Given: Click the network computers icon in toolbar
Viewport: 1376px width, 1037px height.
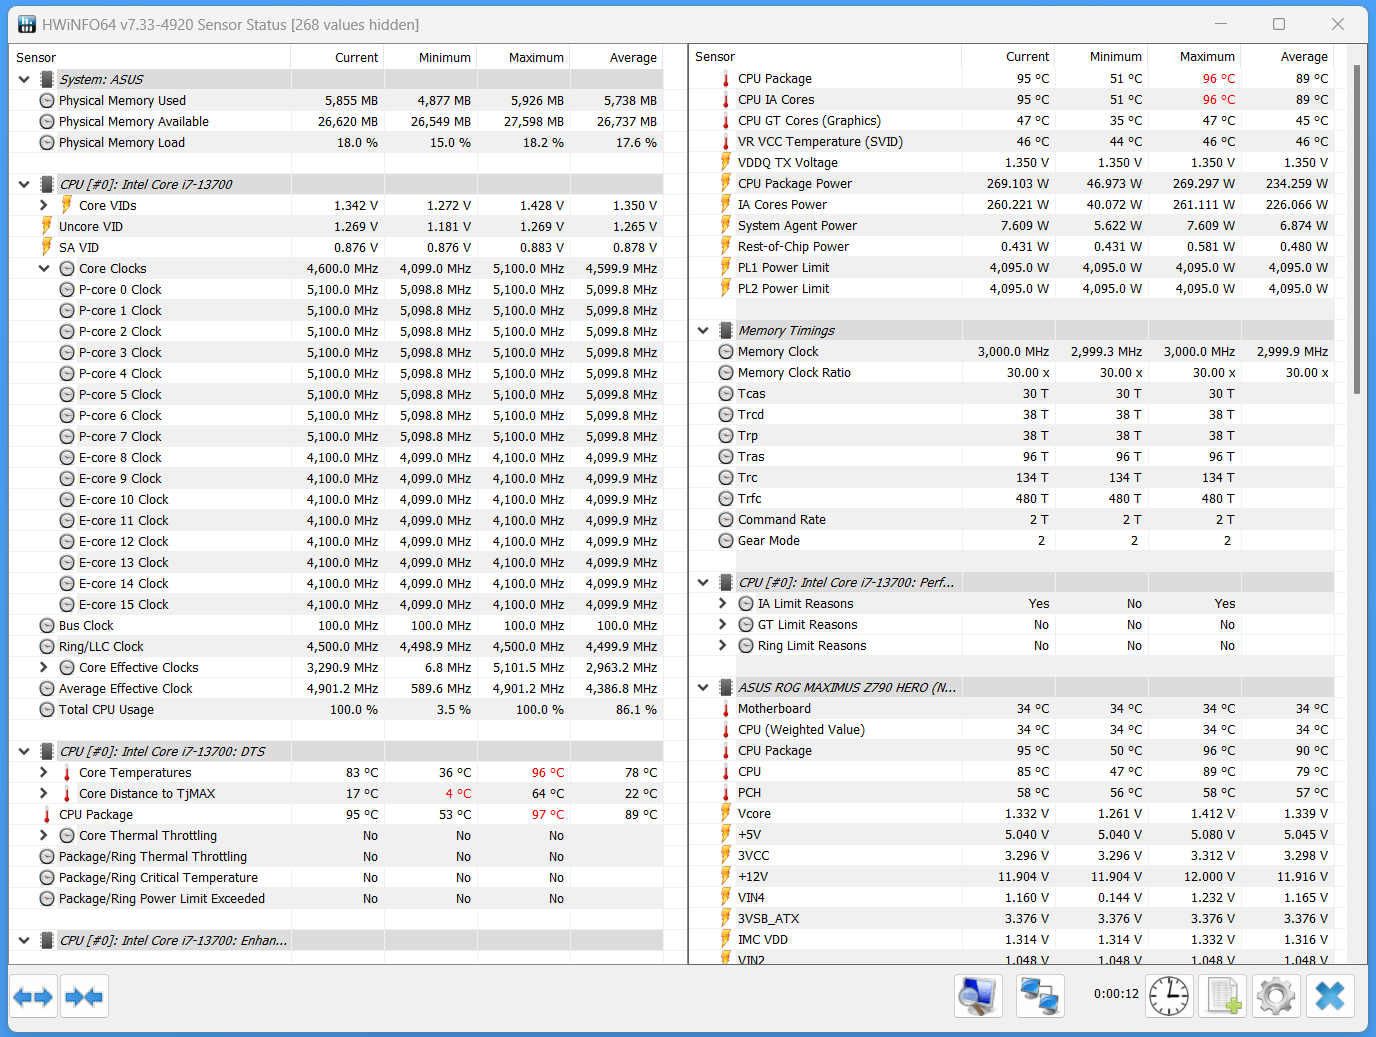Looking at the screenshot, I should [1040, 996].
